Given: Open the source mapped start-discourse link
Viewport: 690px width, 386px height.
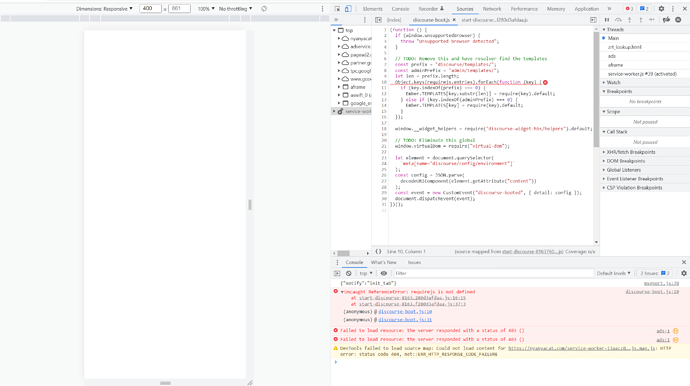Looking at the screenshot, I should tap(532, 252).
